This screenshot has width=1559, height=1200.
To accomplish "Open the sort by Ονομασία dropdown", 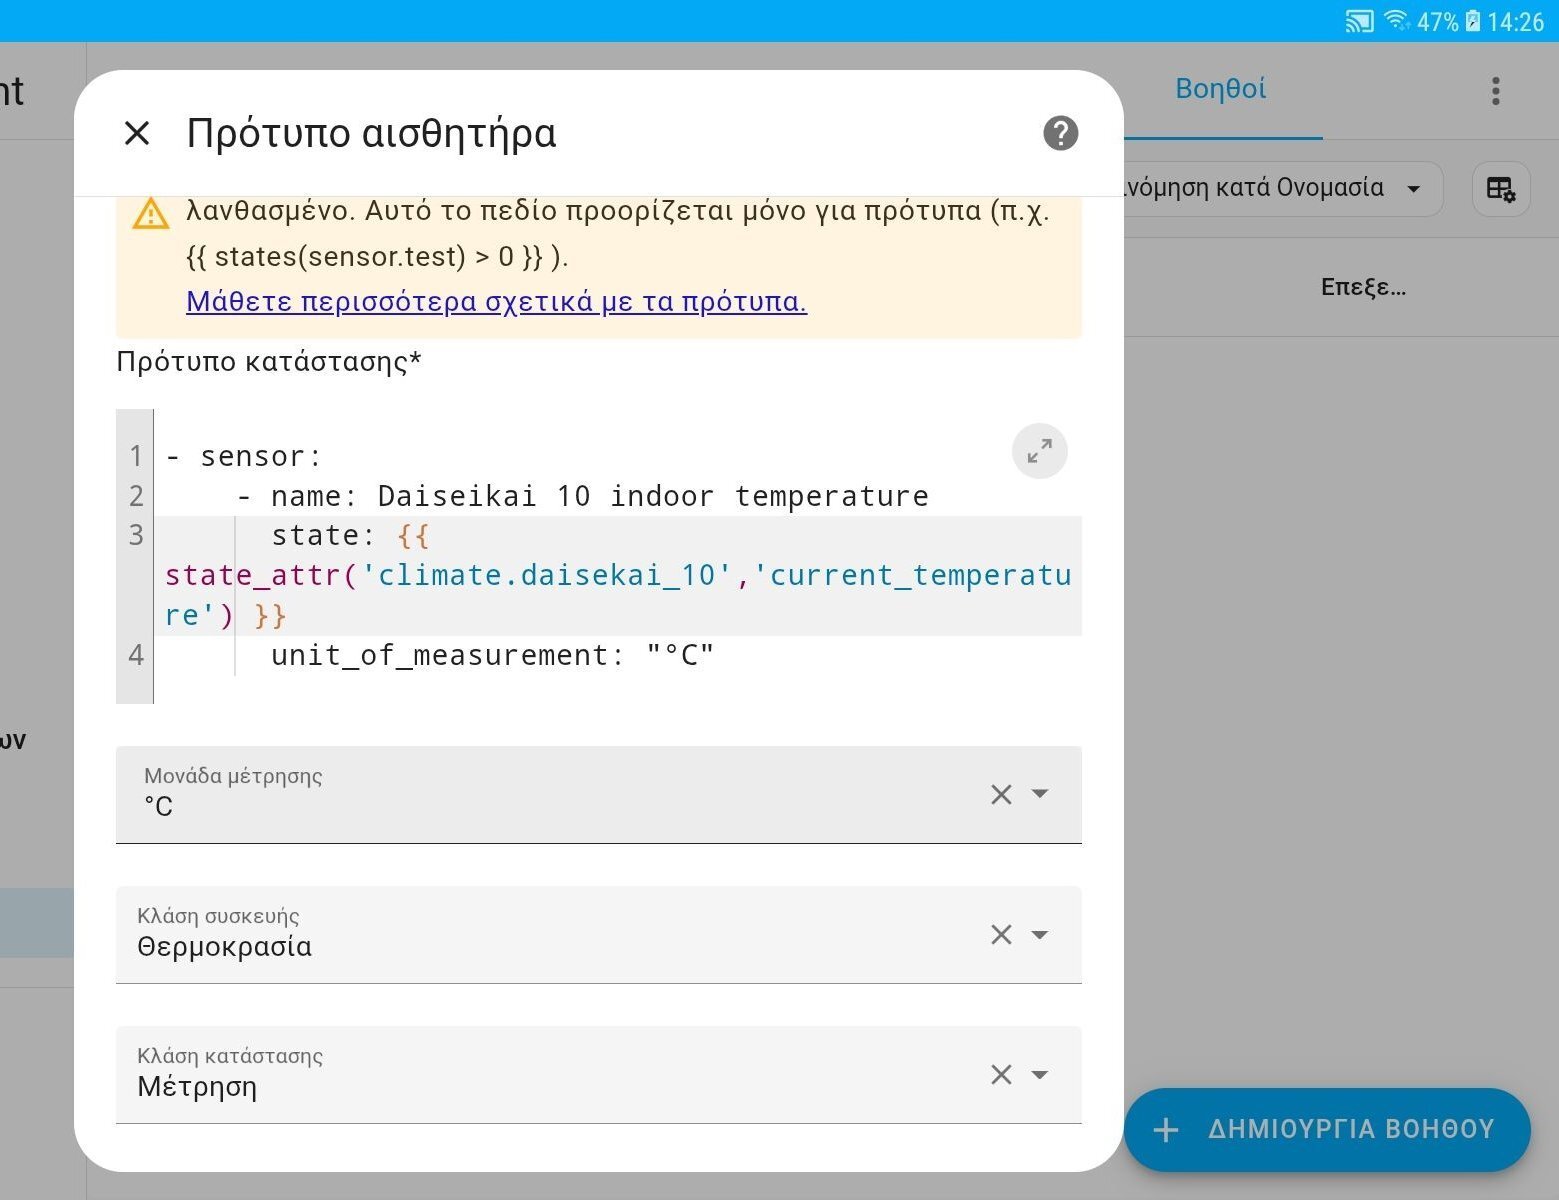I will 1280,189.
